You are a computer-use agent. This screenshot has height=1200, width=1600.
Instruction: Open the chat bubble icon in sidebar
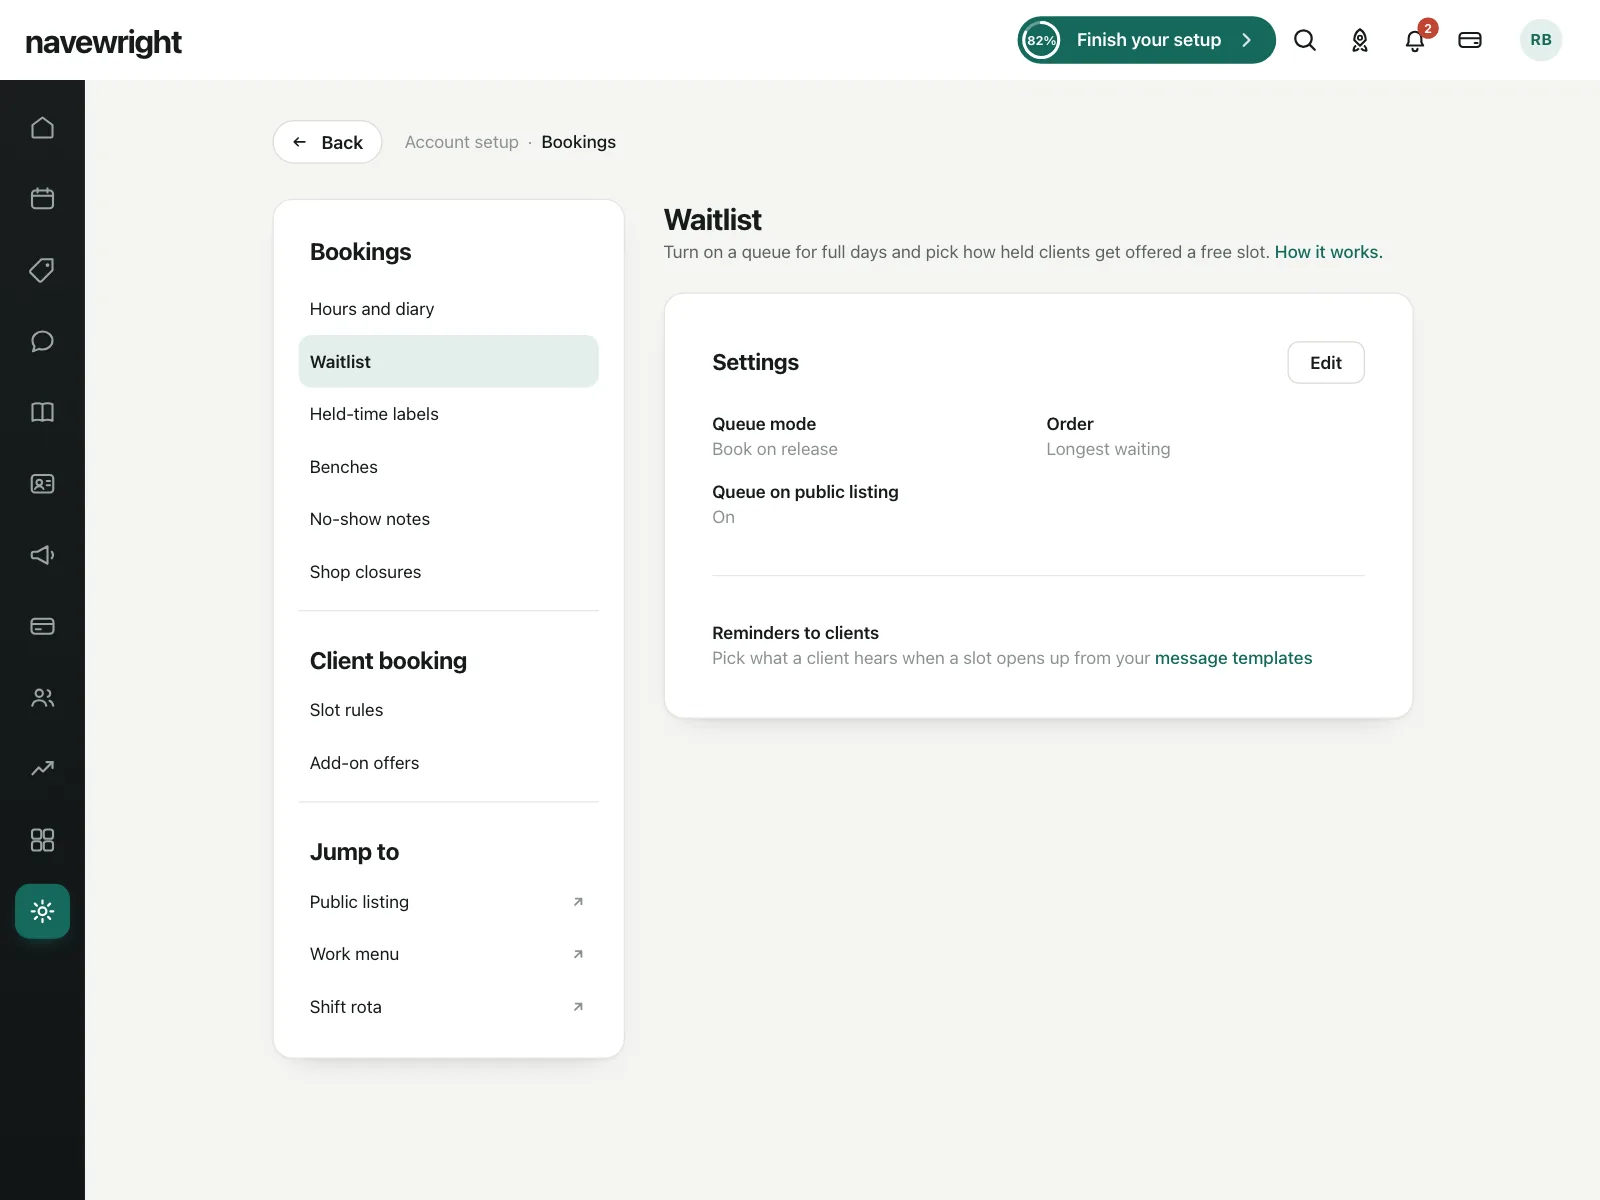tap(42, 341)
